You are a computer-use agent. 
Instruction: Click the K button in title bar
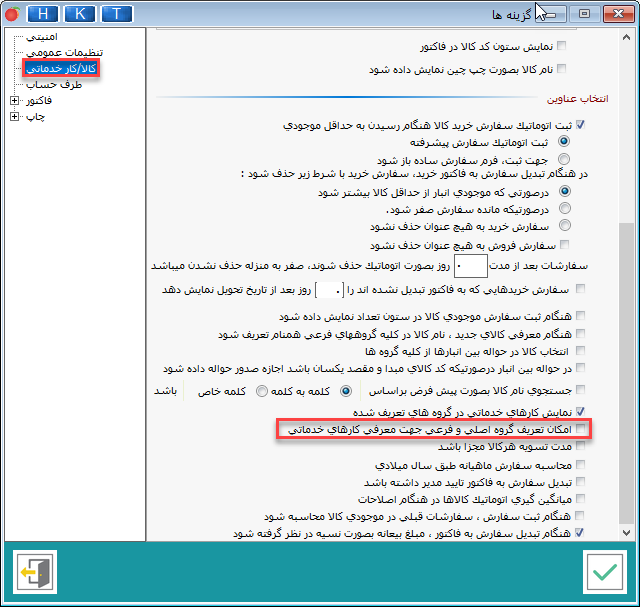tap(80, 14)
